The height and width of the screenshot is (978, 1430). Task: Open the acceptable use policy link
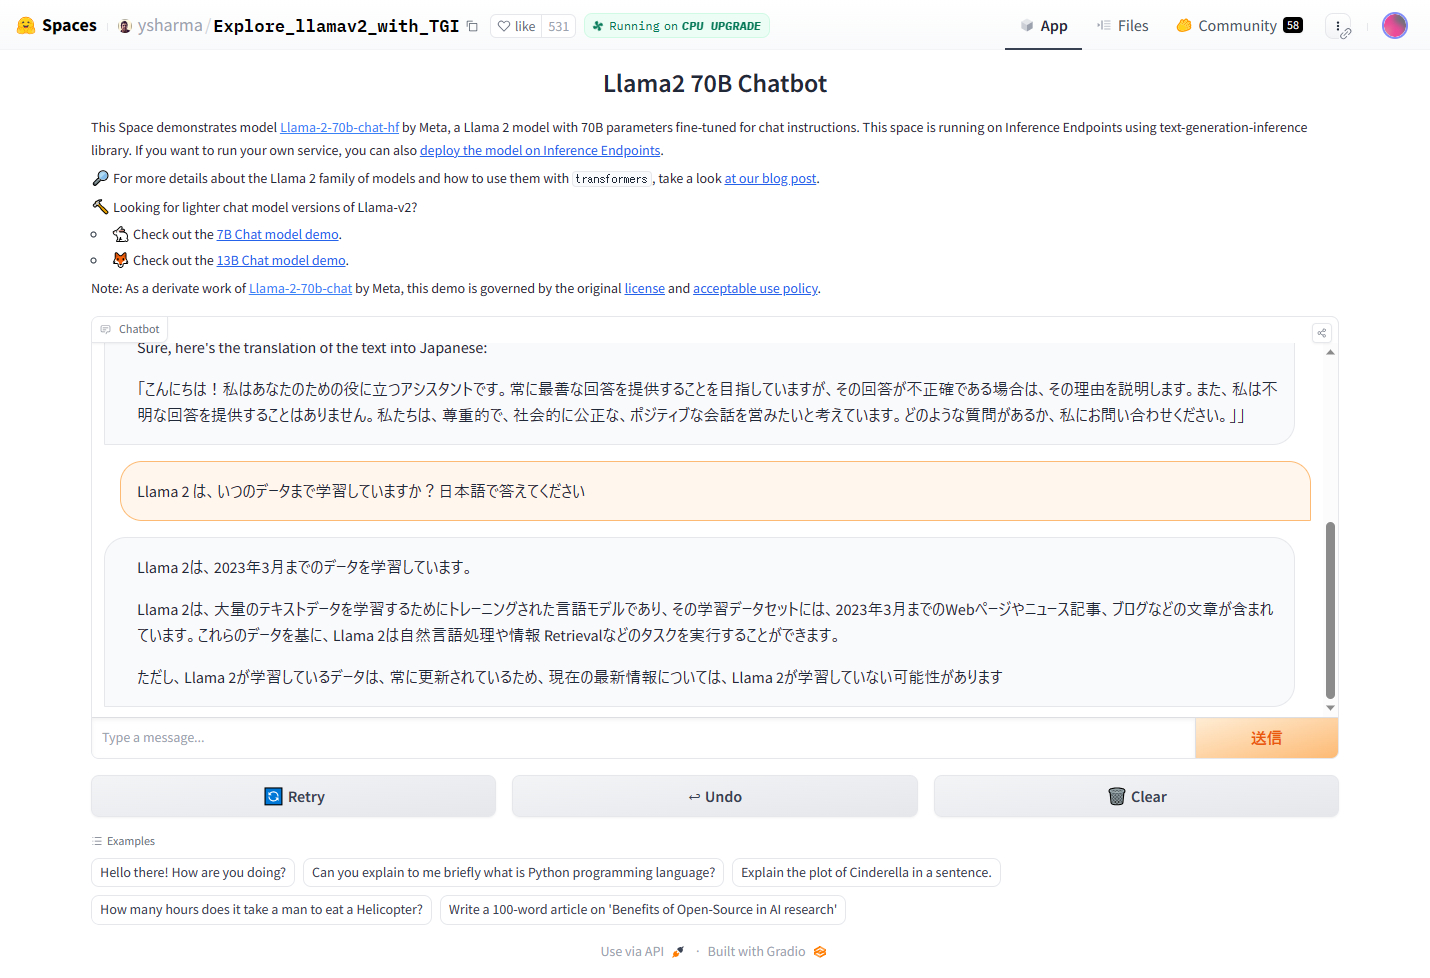tap(755, 289)
